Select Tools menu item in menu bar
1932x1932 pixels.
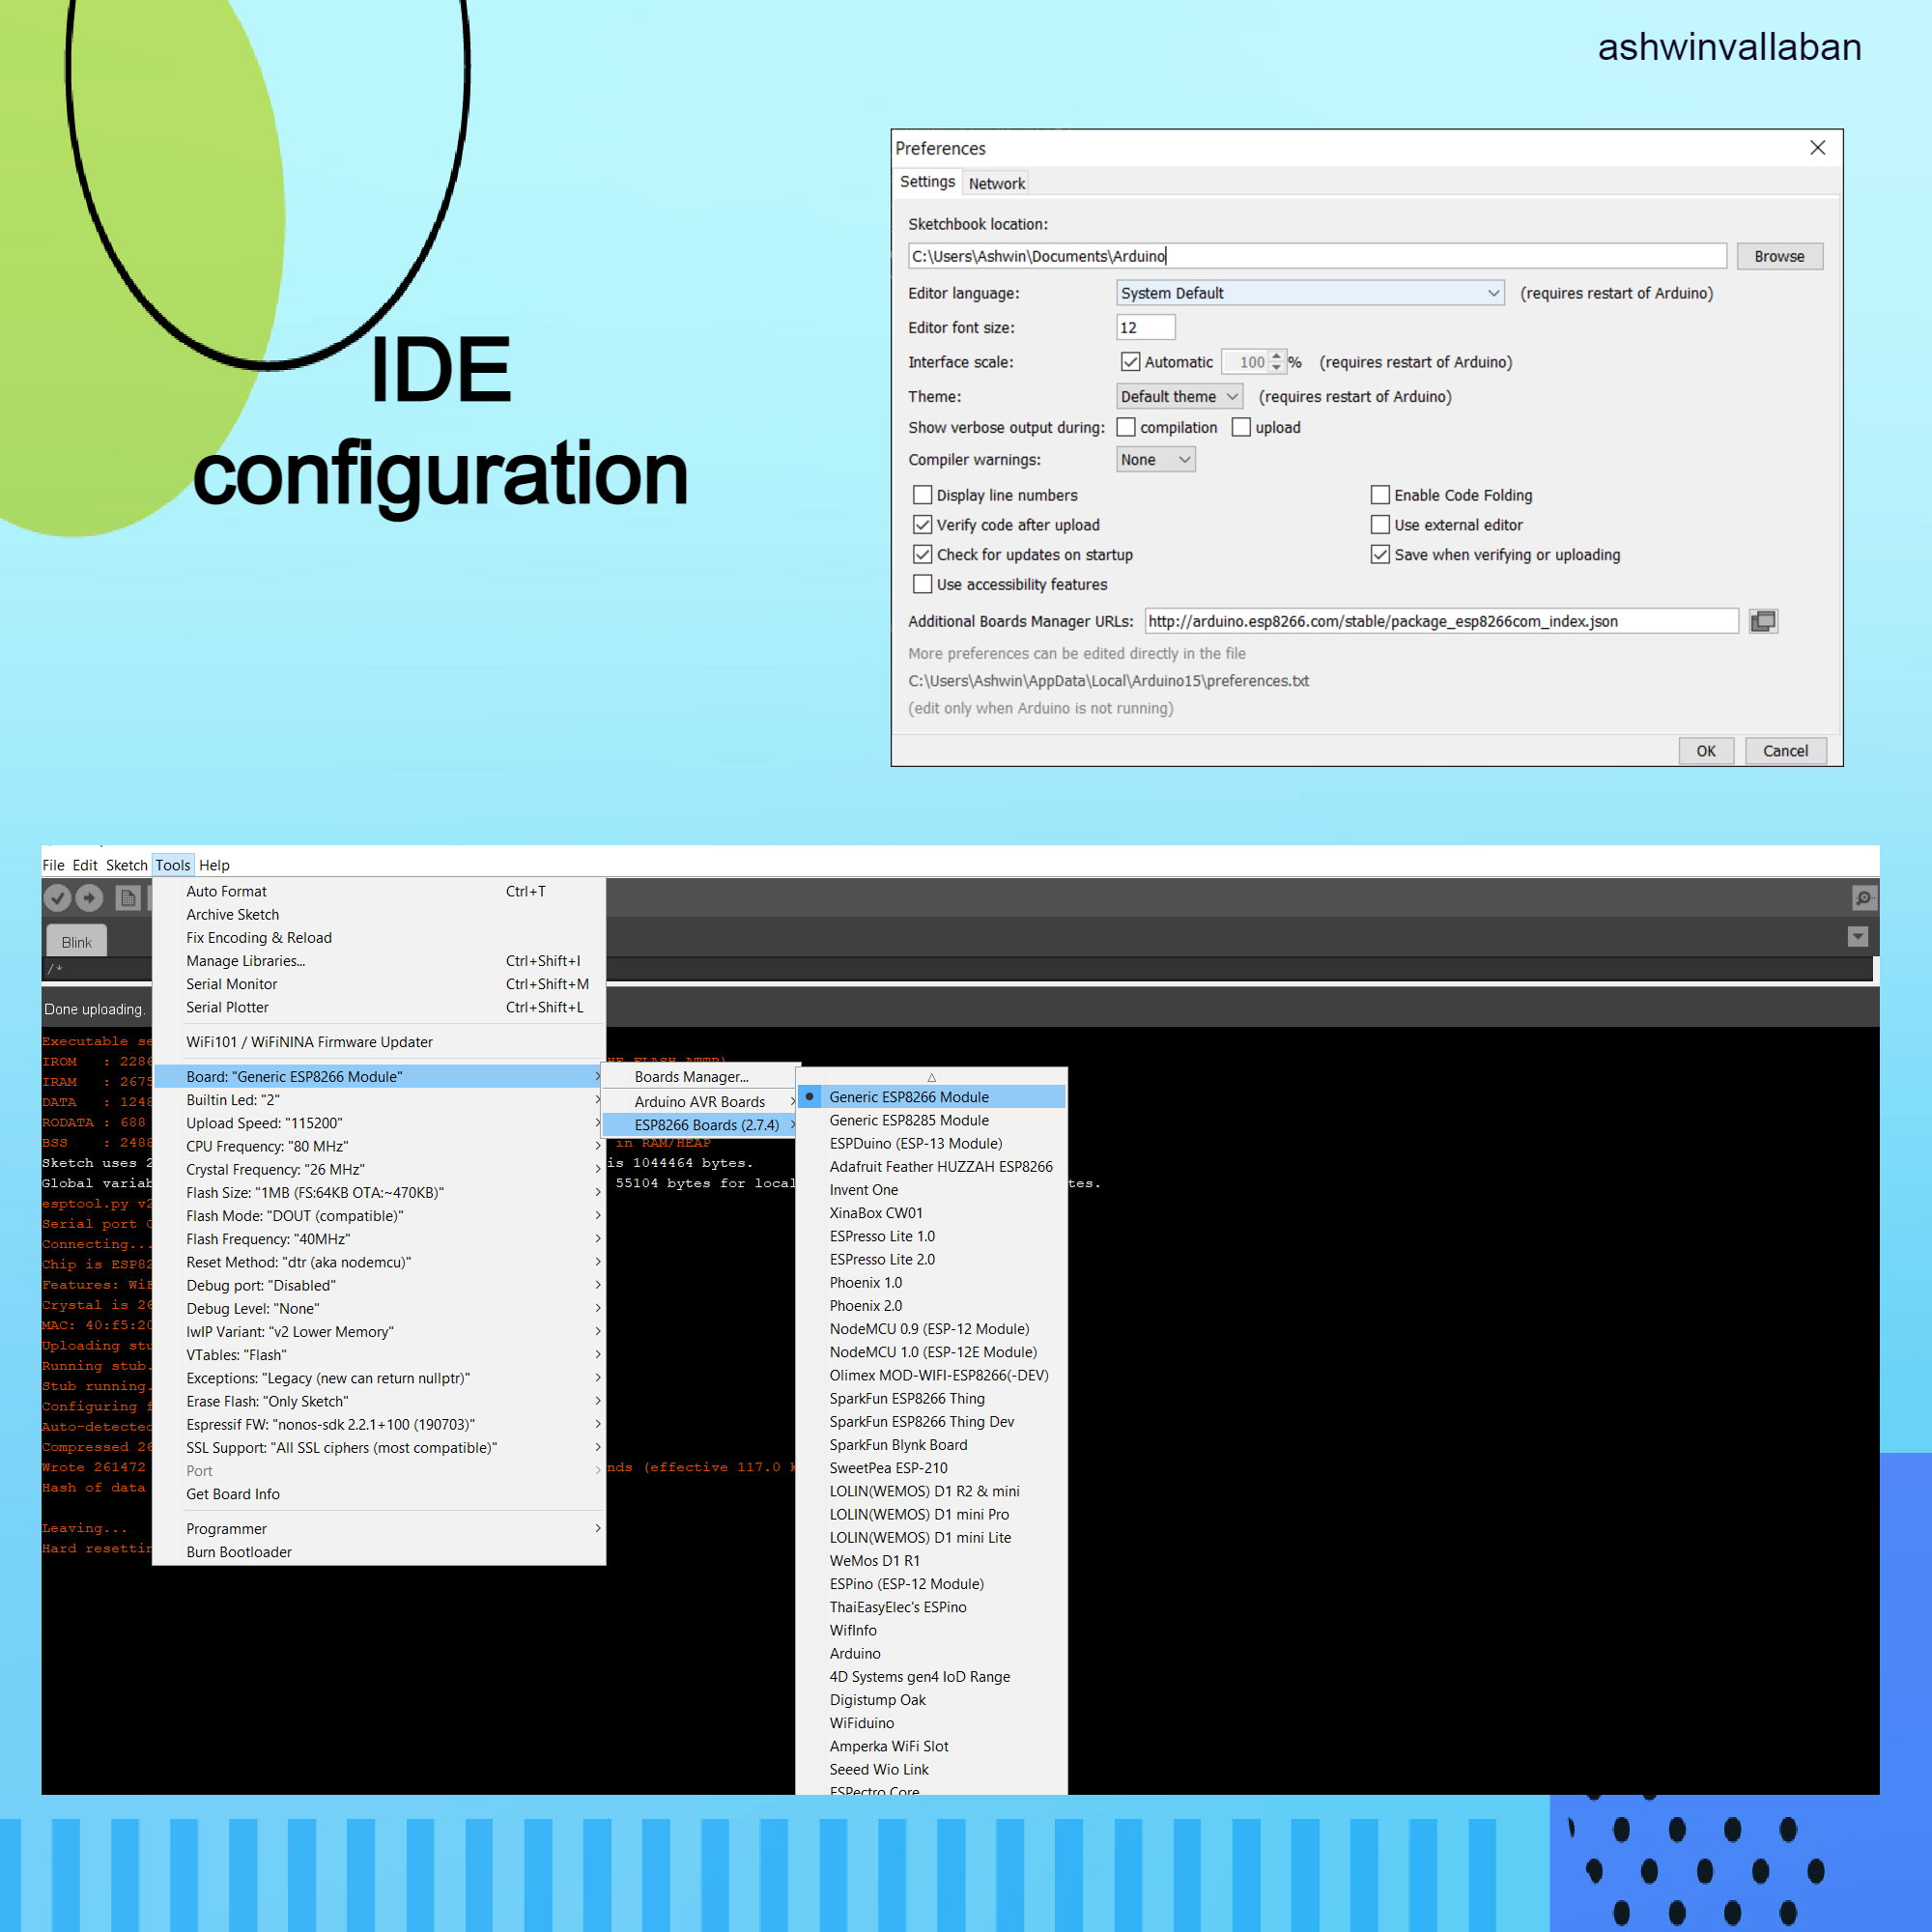click(172, 864)
